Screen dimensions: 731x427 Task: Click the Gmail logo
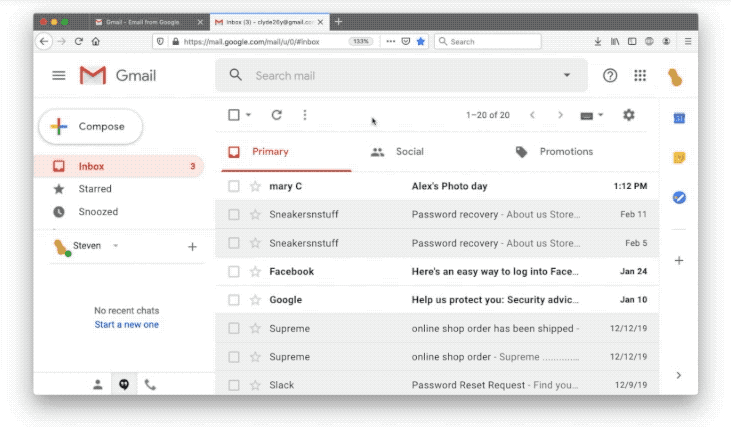point(118,76)
